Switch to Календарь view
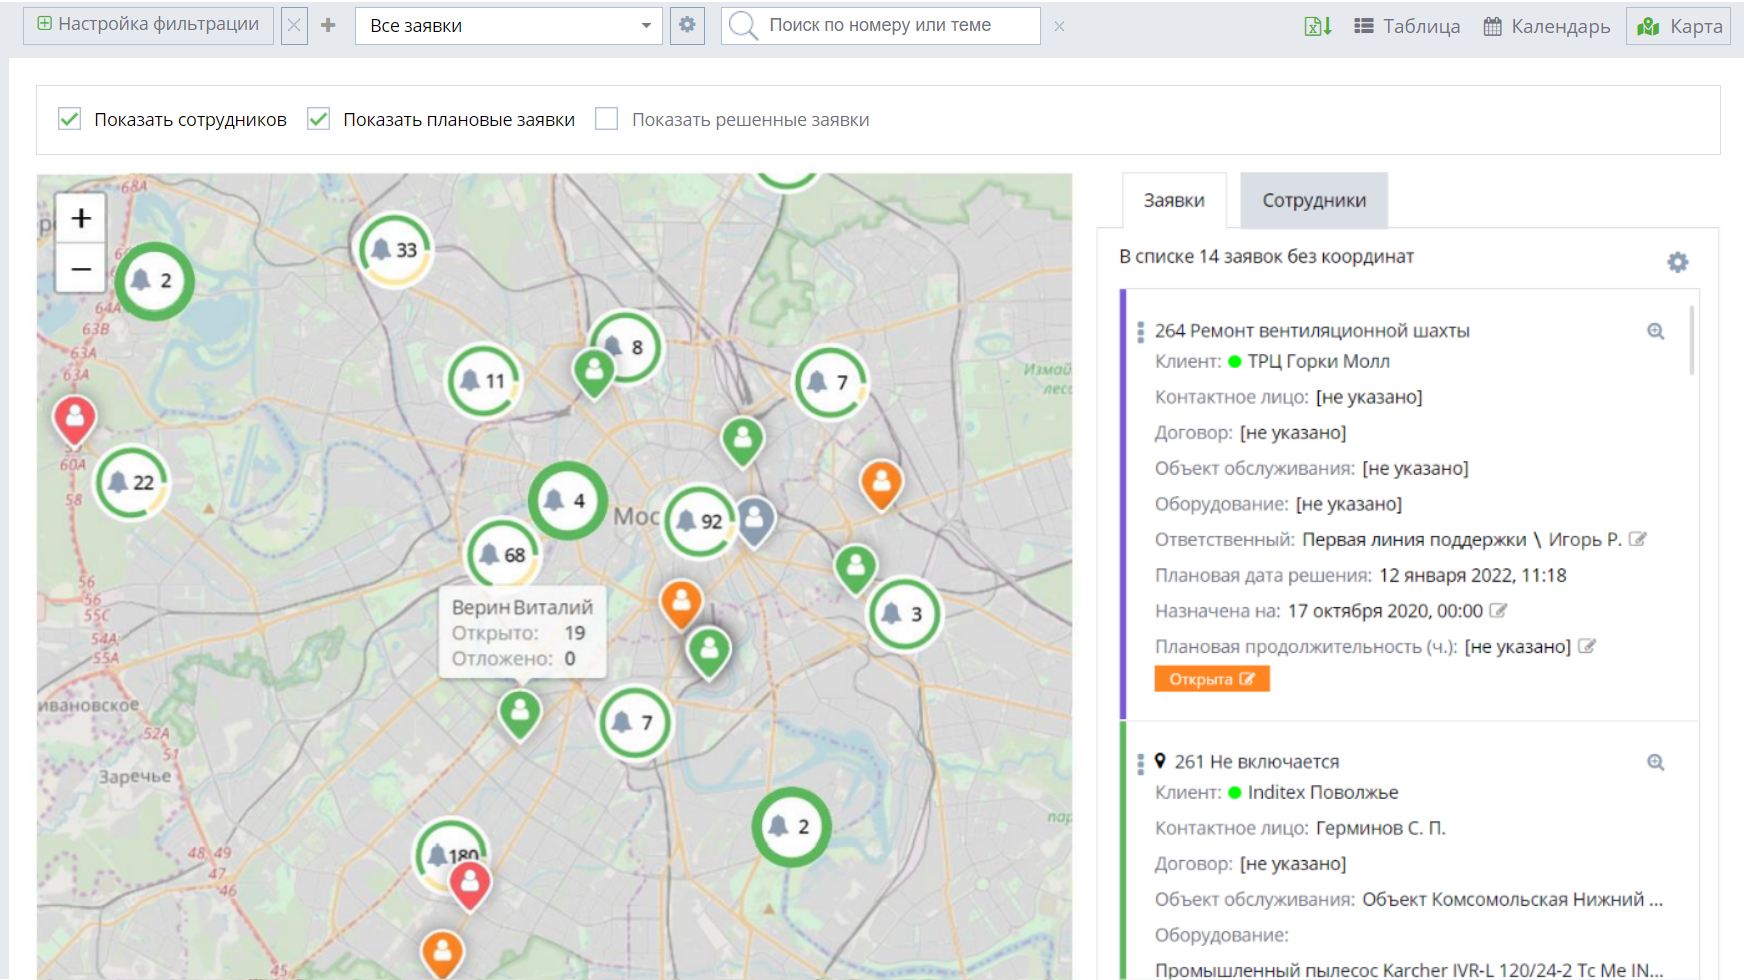 pyautogui.click(x=1546, y=26)
